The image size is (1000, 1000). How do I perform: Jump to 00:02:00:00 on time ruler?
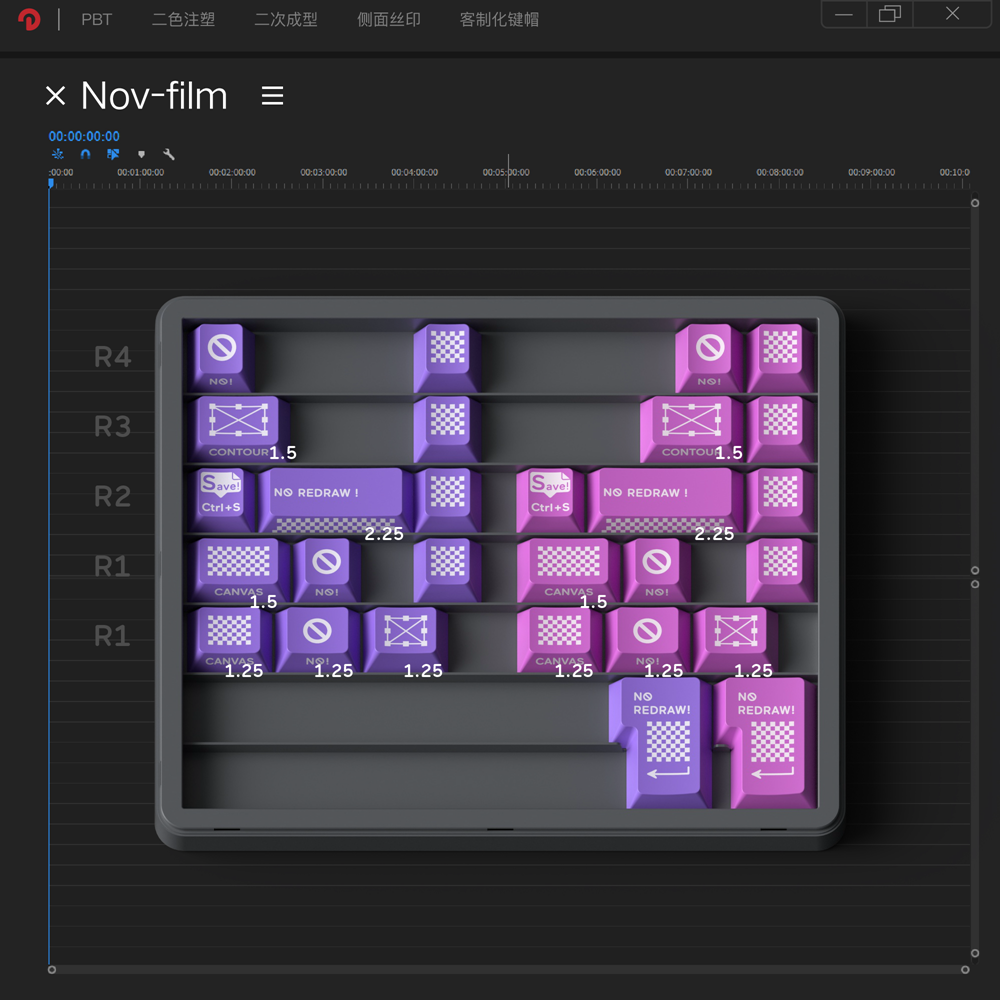pyautogui.click(x=232, y=172)
